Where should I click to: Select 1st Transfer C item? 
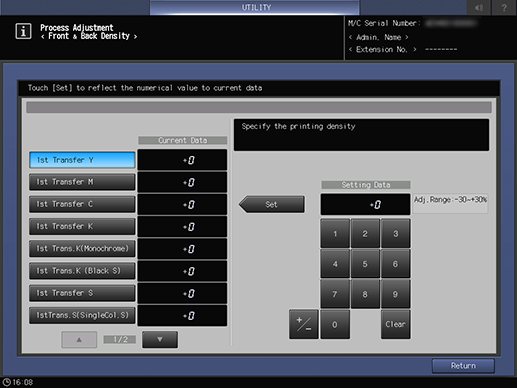(82, 204)
